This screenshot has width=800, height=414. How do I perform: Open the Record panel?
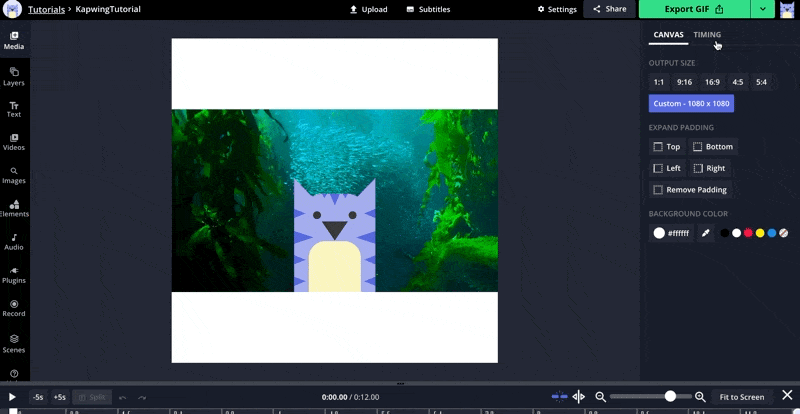(14, 308)
